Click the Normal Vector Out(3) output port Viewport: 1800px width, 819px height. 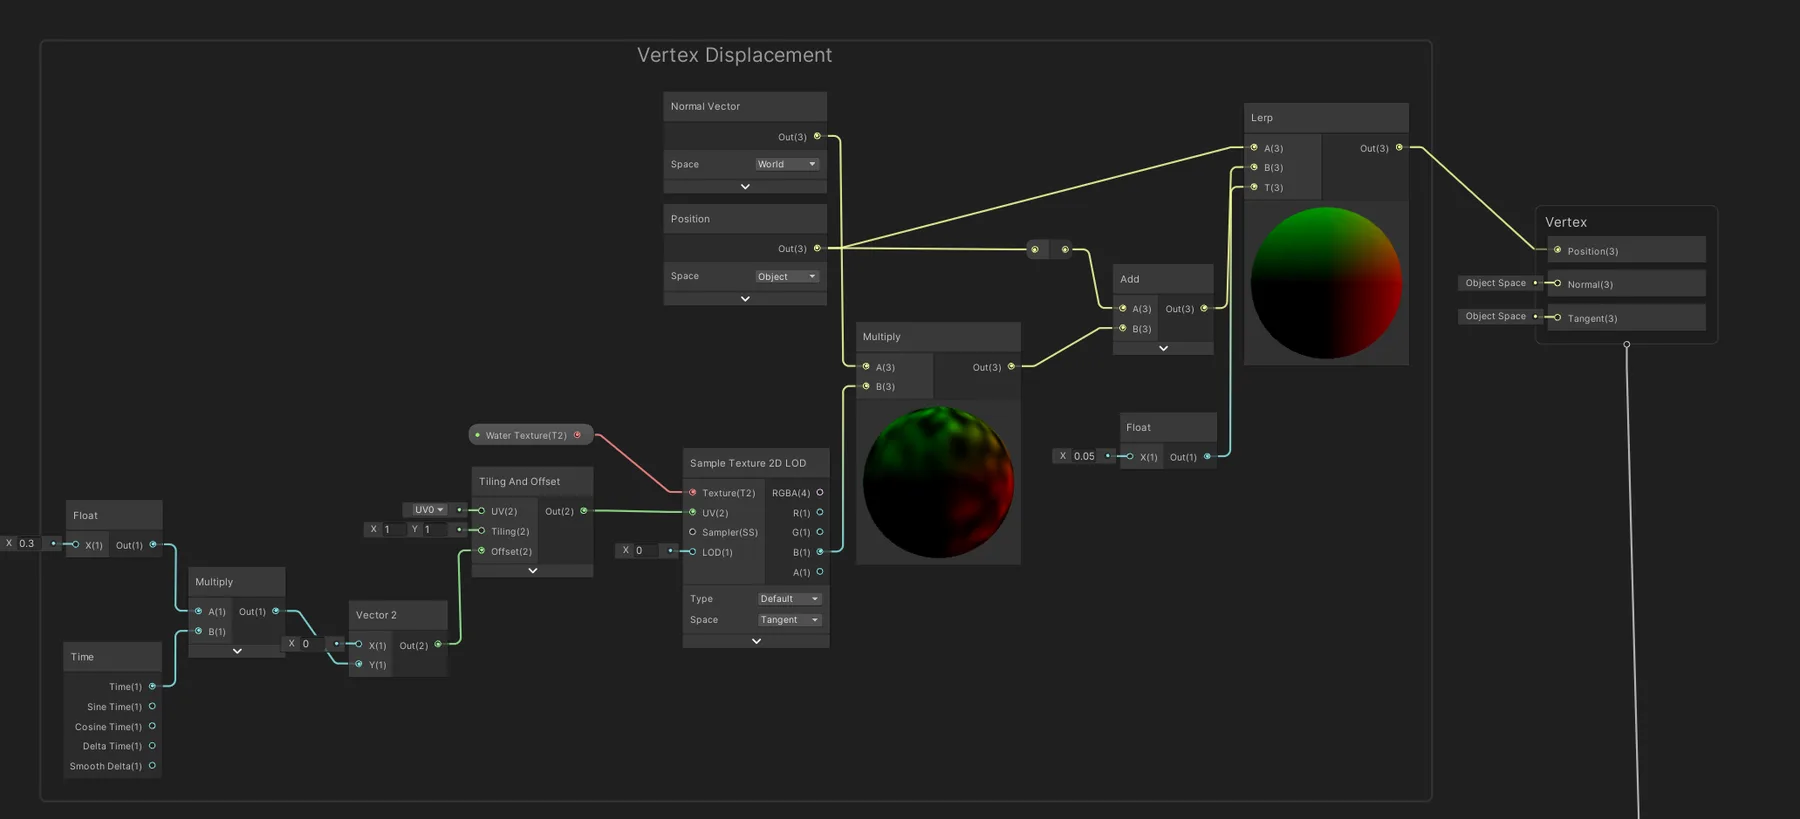tap(817, 136)
